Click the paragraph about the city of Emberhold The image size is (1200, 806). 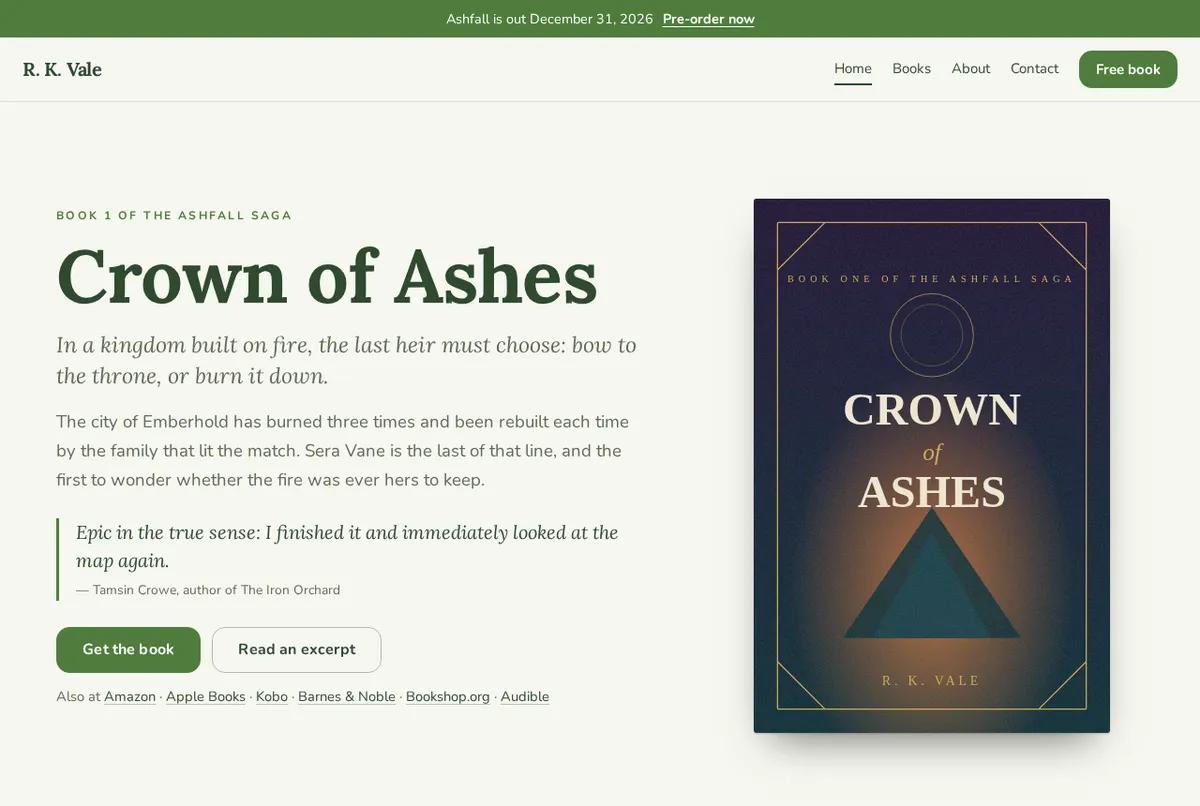343,451
